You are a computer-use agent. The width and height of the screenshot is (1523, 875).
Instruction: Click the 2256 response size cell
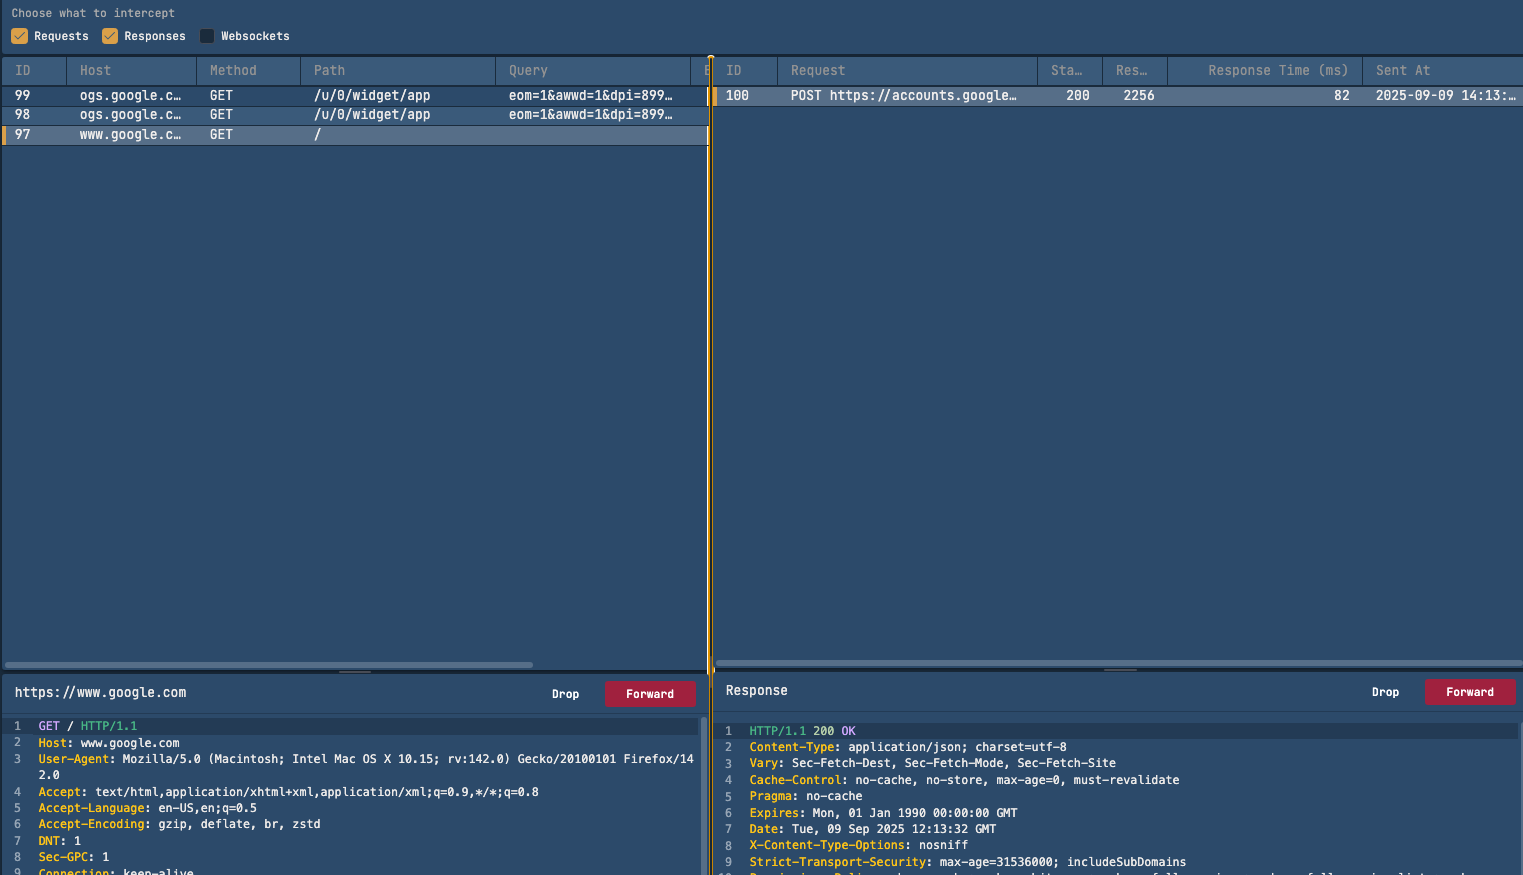[x=1139, y=96]
